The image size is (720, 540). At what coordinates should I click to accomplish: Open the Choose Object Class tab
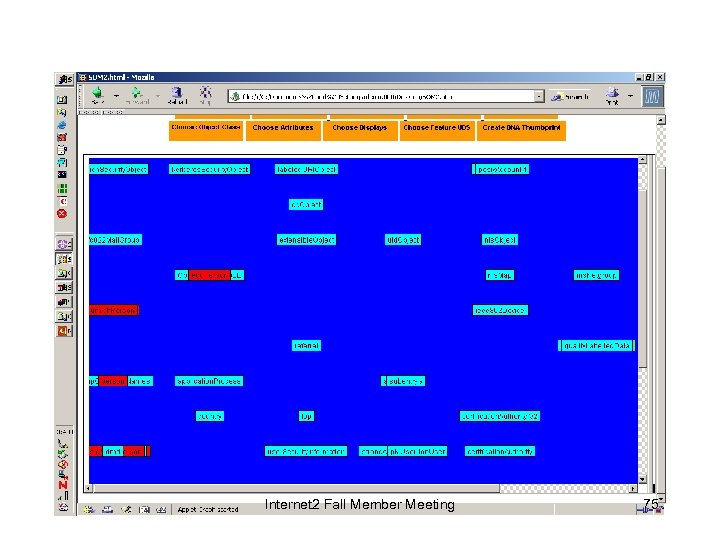[206, 130]
